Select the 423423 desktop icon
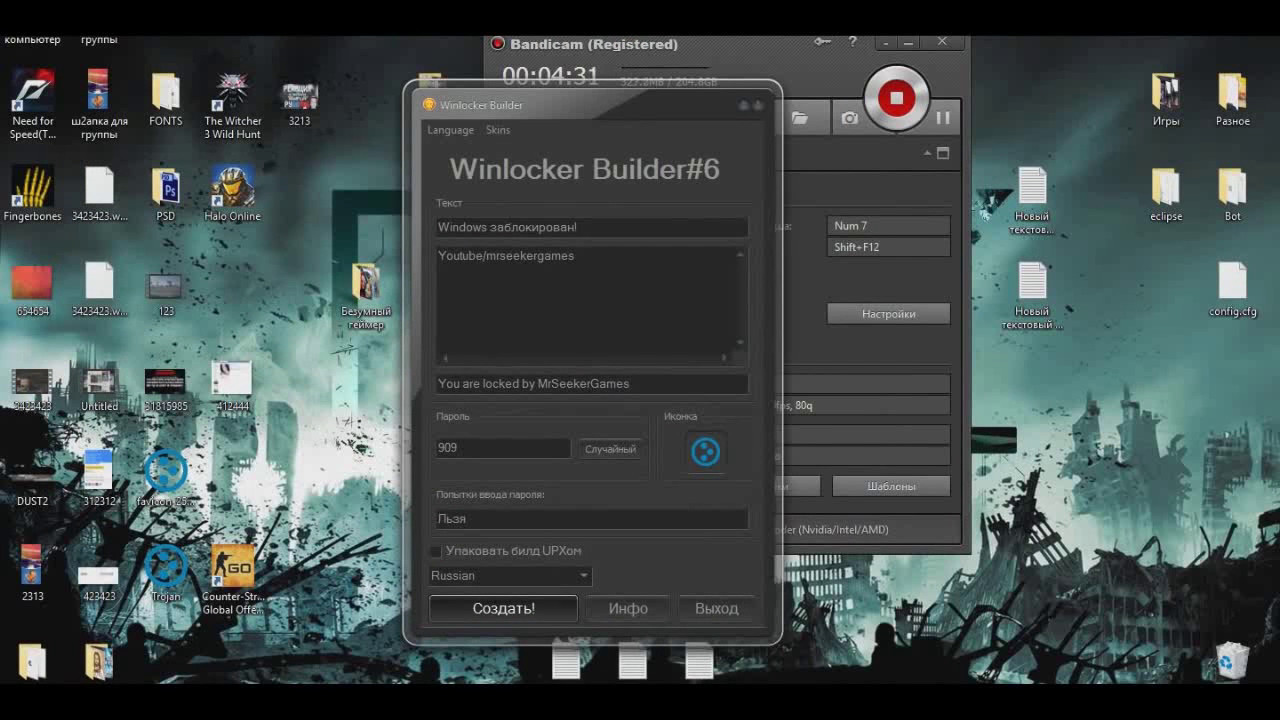 (99, 583)
